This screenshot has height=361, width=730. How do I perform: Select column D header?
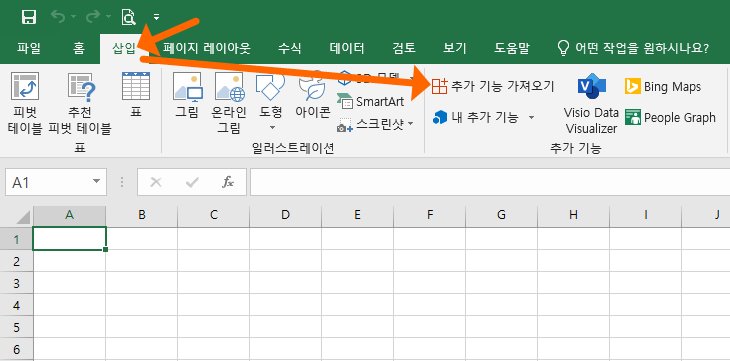click(x=285, y=216)
